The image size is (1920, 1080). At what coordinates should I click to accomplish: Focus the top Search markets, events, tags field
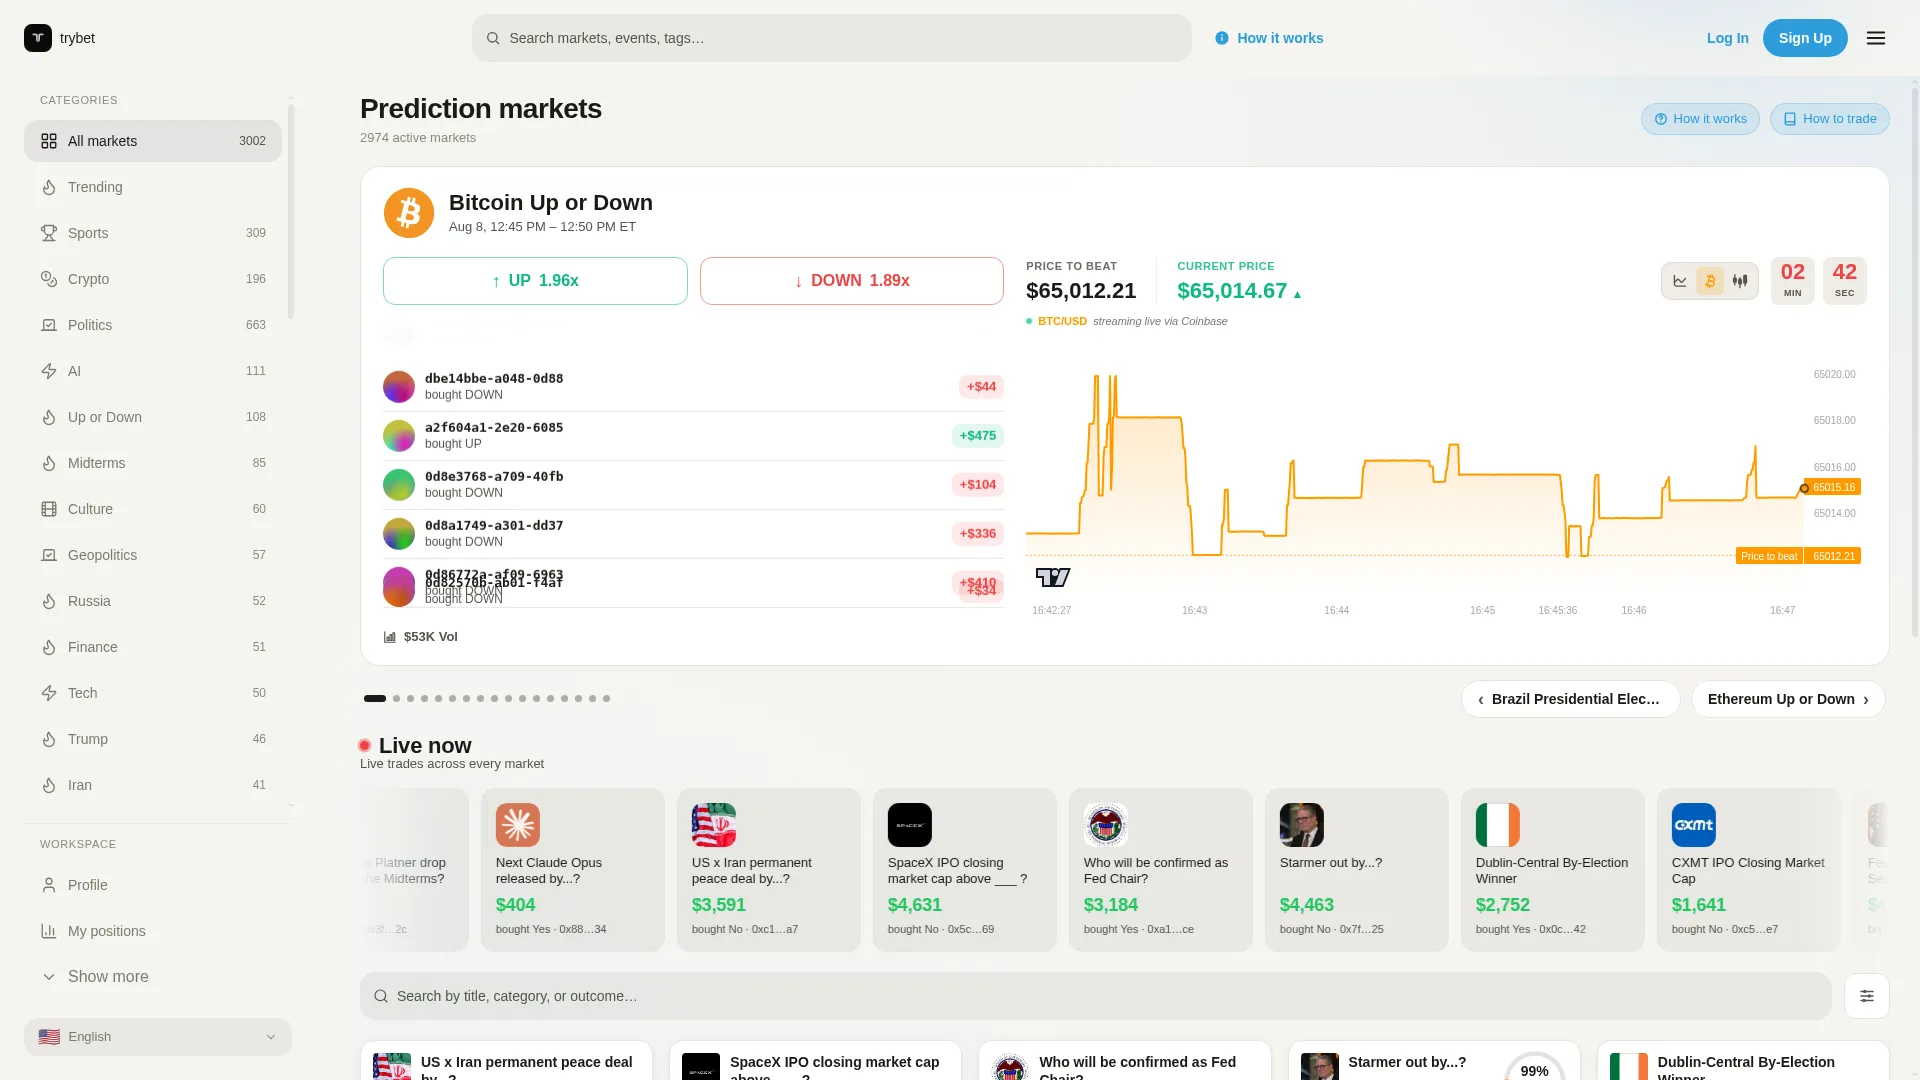click(832, 38)
